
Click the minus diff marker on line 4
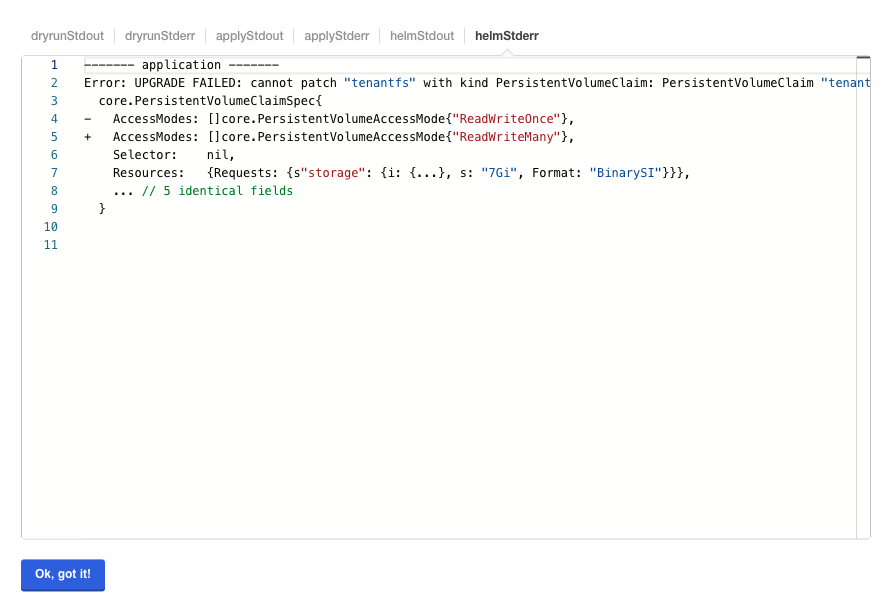click(87, 119)
